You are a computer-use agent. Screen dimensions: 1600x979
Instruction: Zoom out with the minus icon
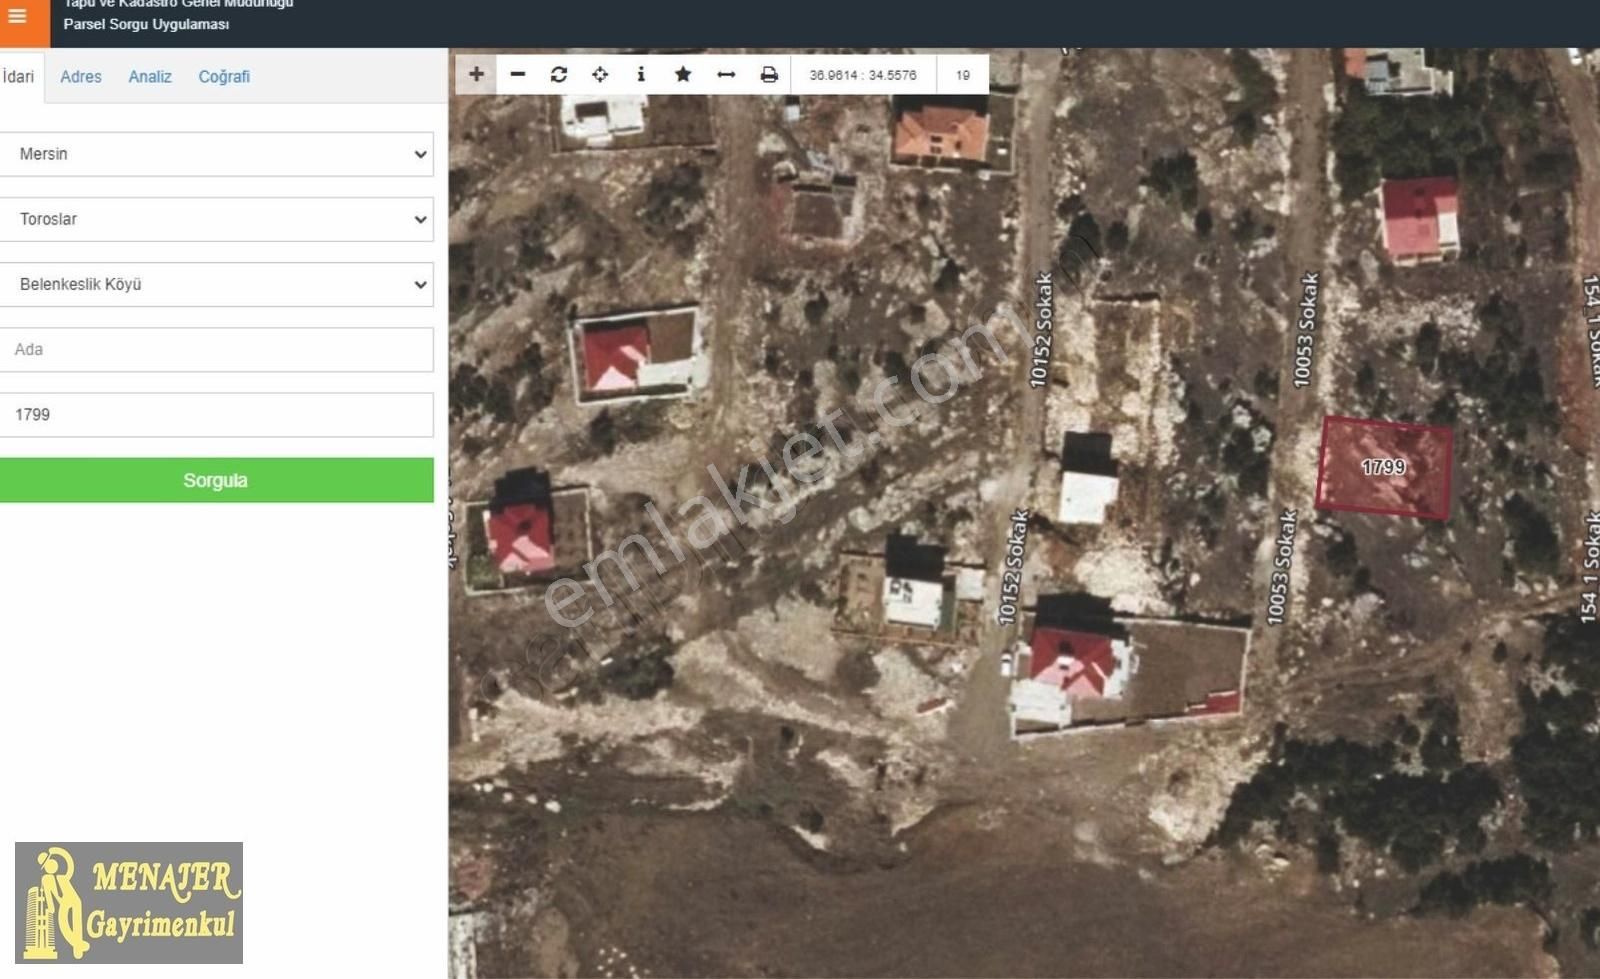(518, 74)
